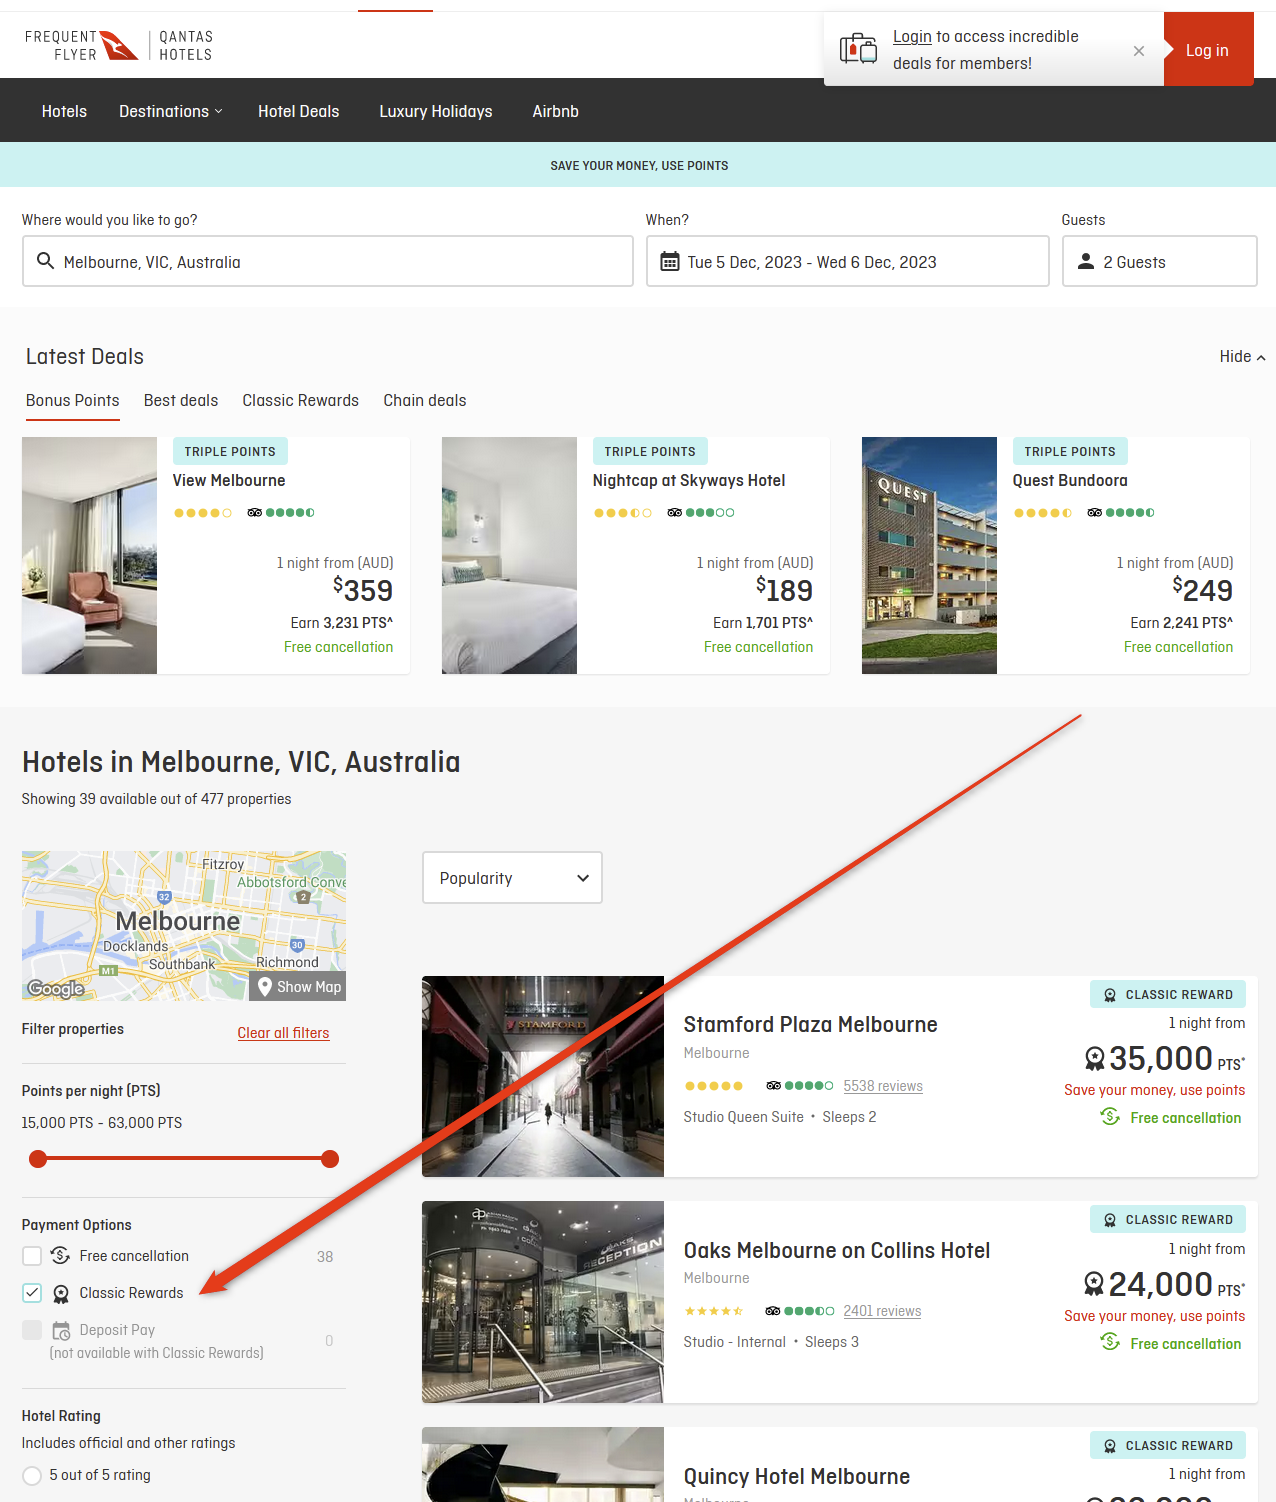This screenshot has width=1276, height=1502.
Task: Click Oaks Melbourne free cancellation icon
Action: click(x=1110, y=1342)
